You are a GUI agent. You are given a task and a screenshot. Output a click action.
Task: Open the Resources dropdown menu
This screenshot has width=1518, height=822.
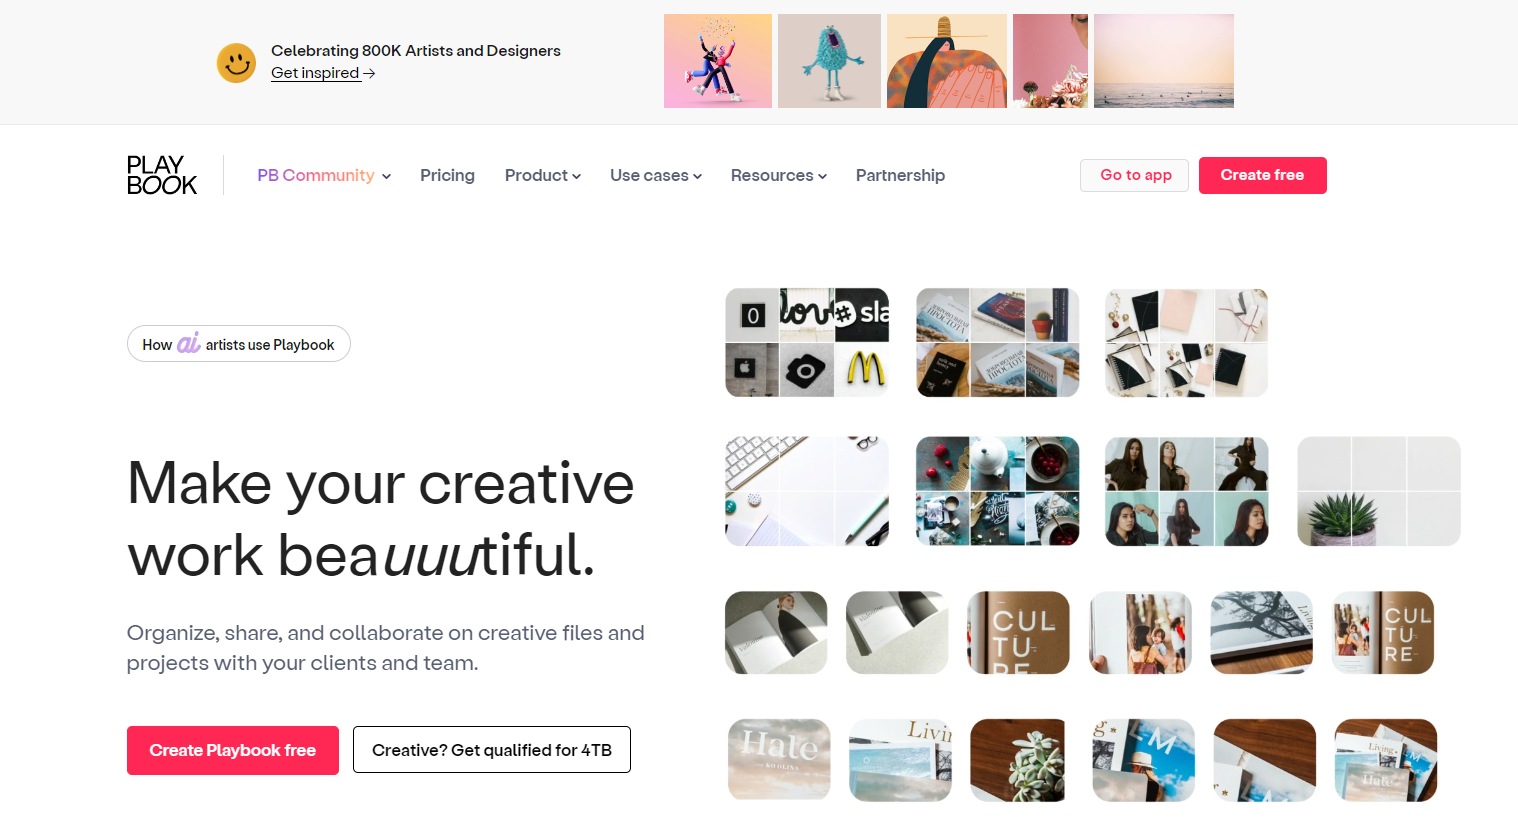tap(779, 175)
